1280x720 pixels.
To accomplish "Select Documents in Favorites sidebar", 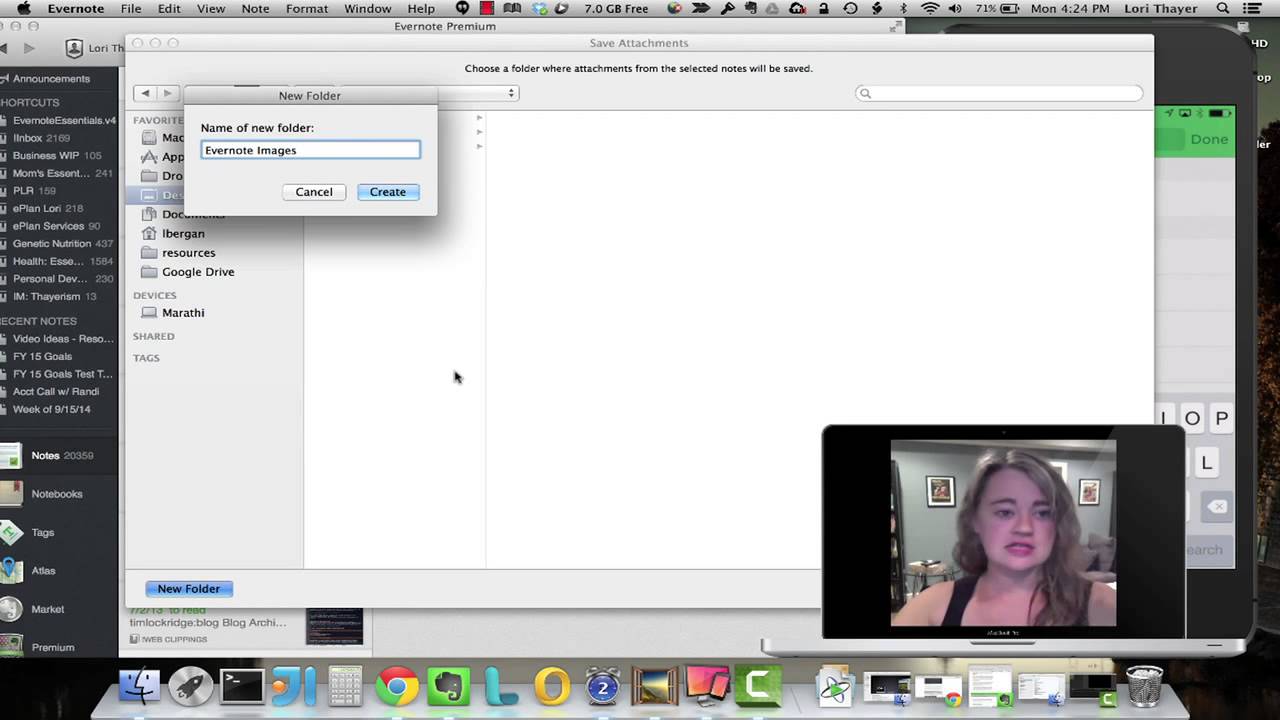I will click(193, 214).
